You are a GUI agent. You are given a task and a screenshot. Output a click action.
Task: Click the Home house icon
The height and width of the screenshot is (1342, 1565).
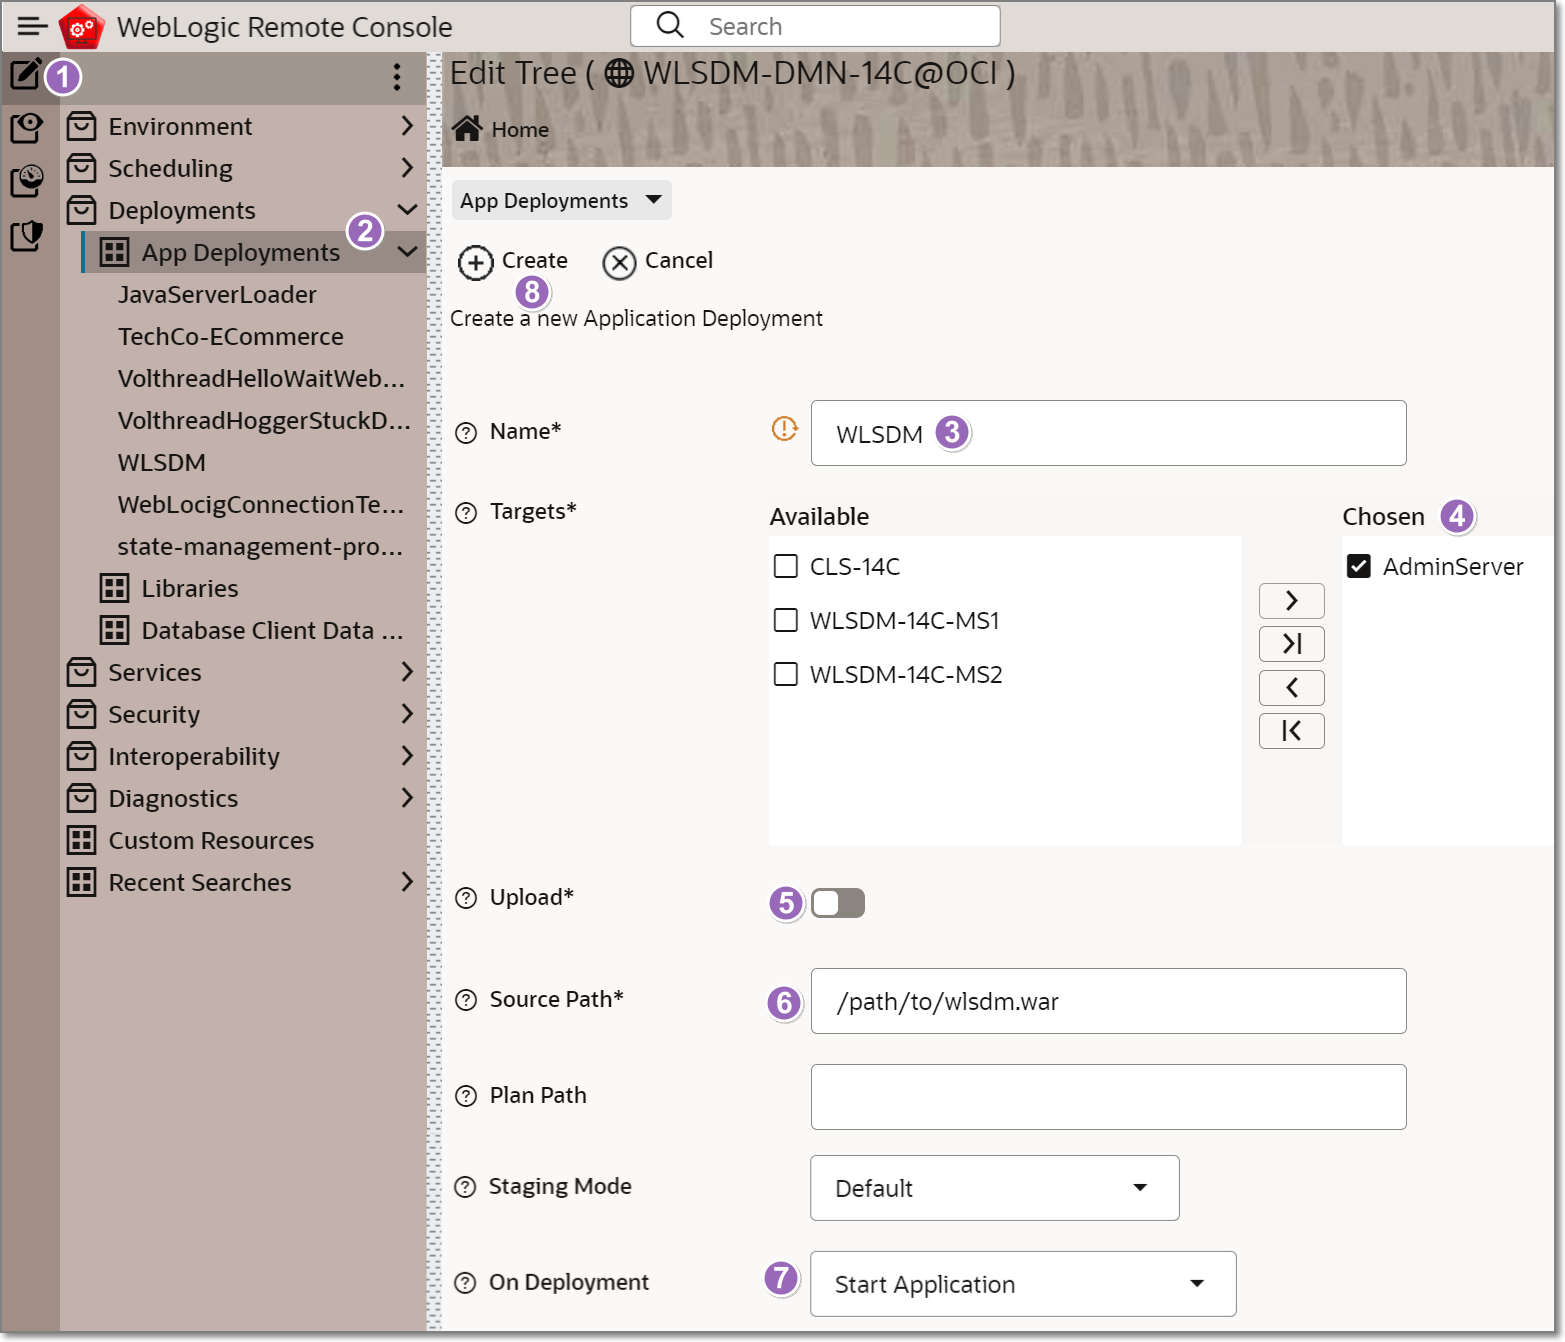point(467,129)
